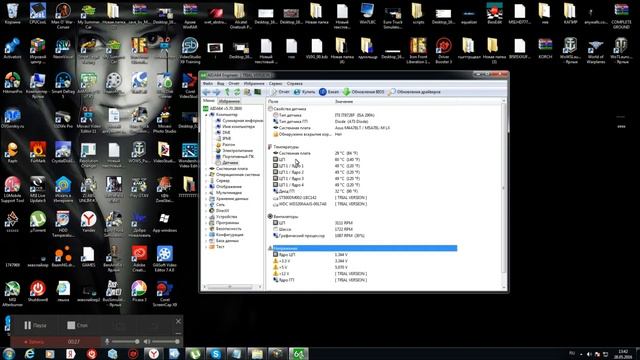640x360 pixels.
Task: Open the Отчёт report wizard toolbar button
Action: click(280, 92)
